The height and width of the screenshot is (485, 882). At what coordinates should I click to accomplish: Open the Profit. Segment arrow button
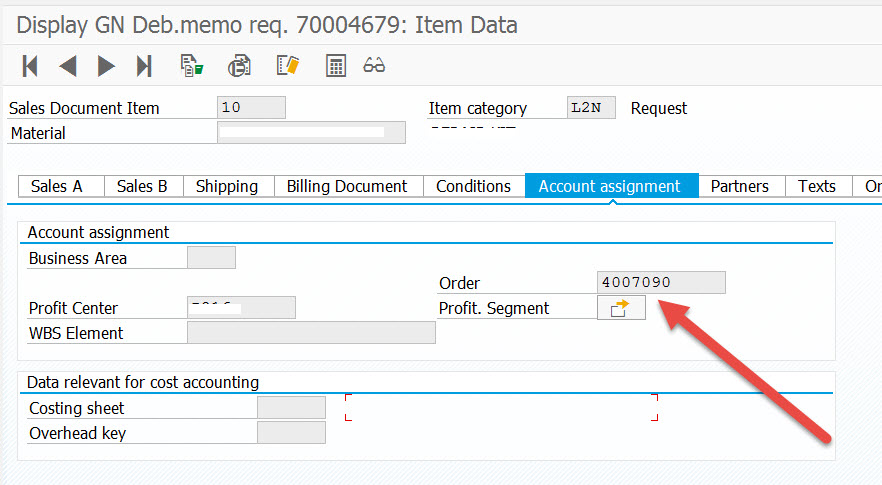(x=621, y=308)
